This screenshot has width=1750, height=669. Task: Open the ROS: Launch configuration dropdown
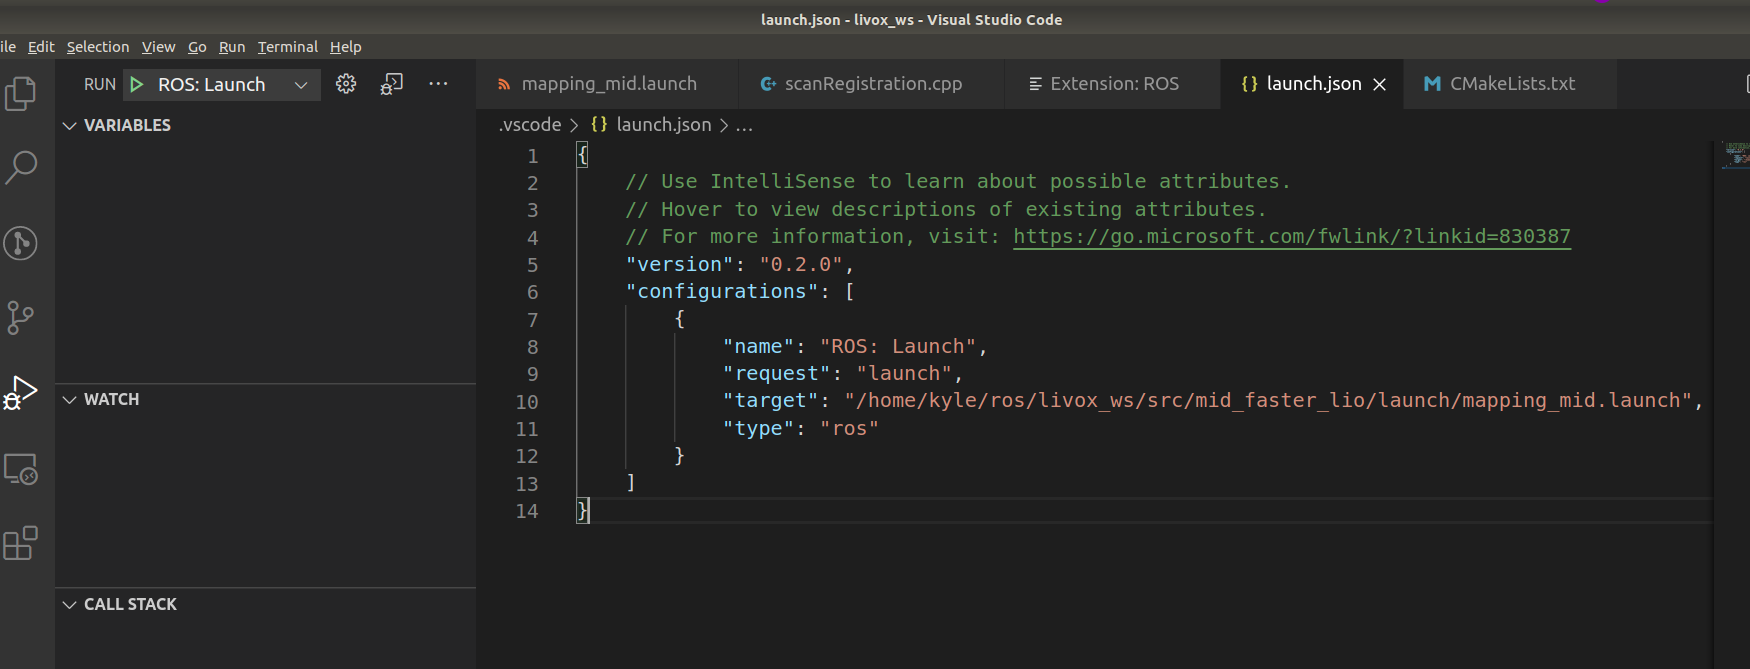222,85
